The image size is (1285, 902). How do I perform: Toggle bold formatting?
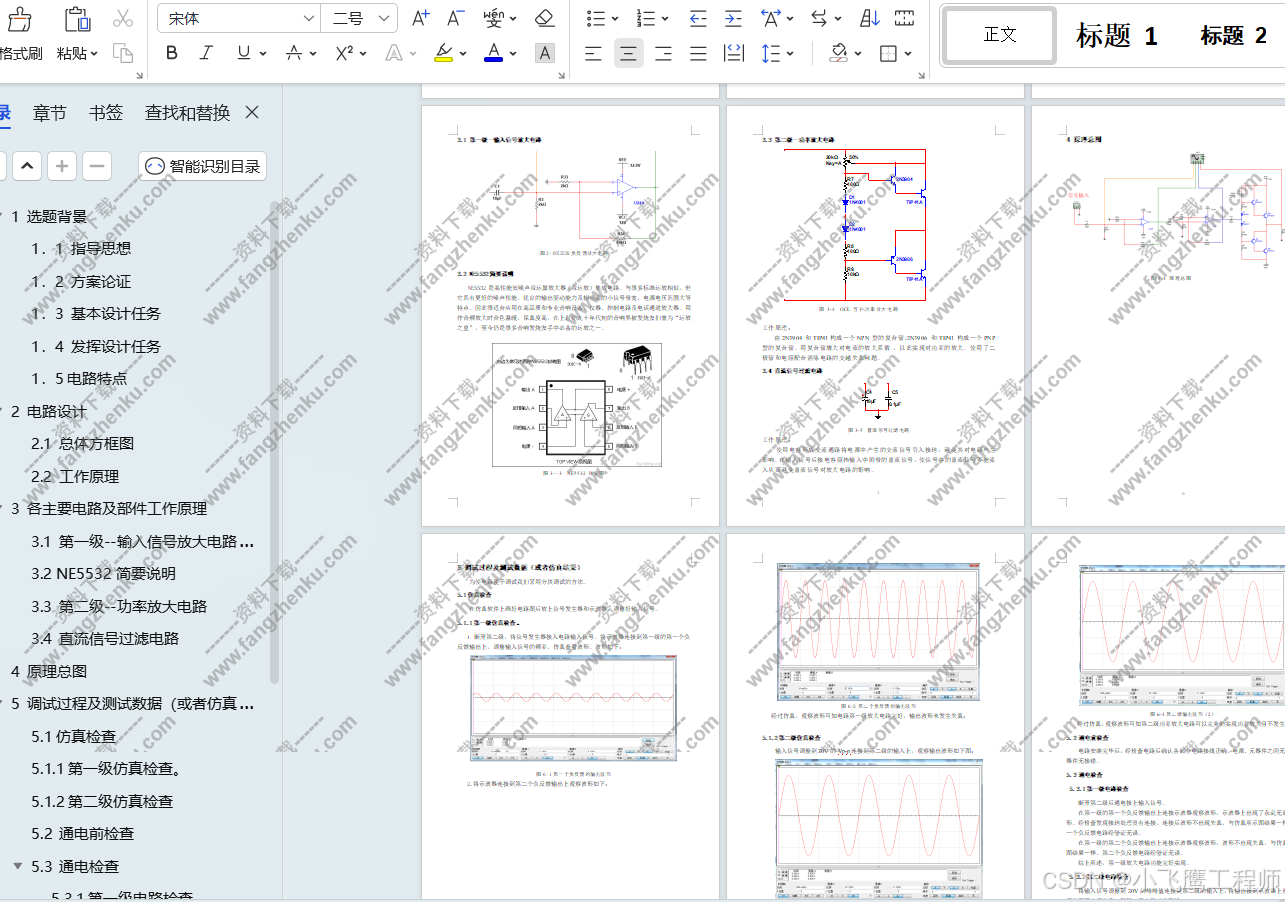click(172, 53)
